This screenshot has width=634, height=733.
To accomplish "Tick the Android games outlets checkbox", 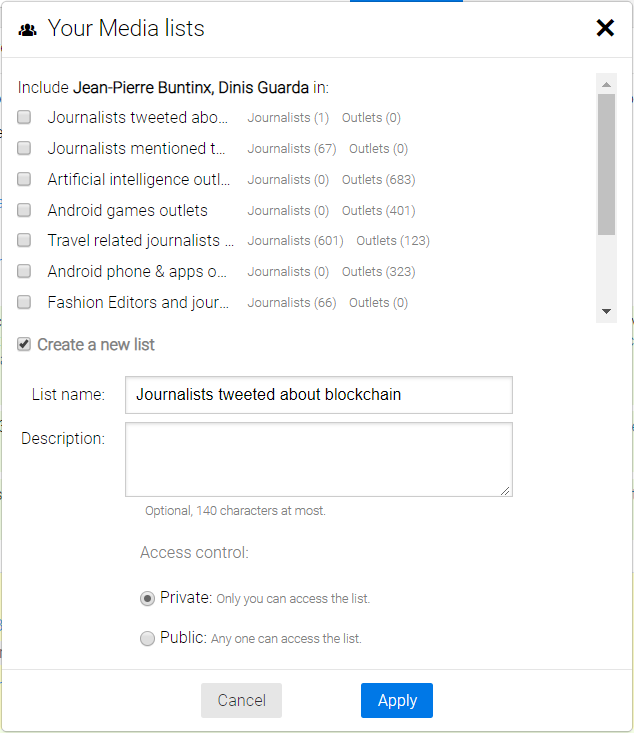I will pos(24,210).
